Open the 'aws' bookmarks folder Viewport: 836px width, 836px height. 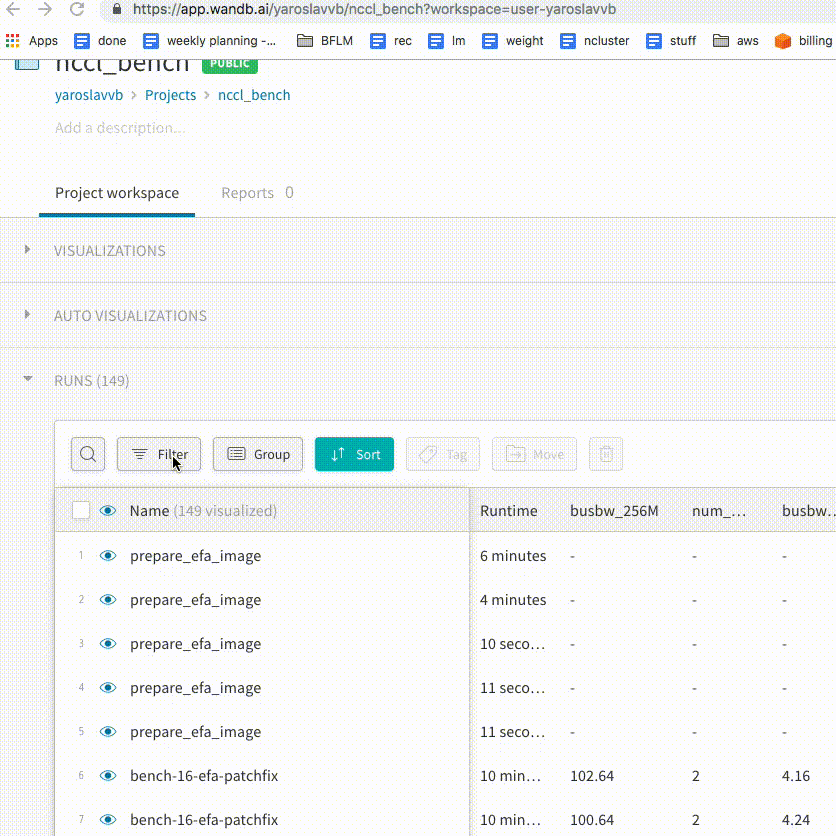tap(736, 41)
